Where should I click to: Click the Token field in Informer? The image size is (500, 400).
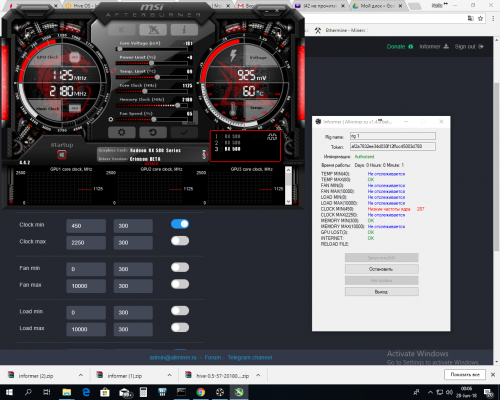click(x=393, y=146)
